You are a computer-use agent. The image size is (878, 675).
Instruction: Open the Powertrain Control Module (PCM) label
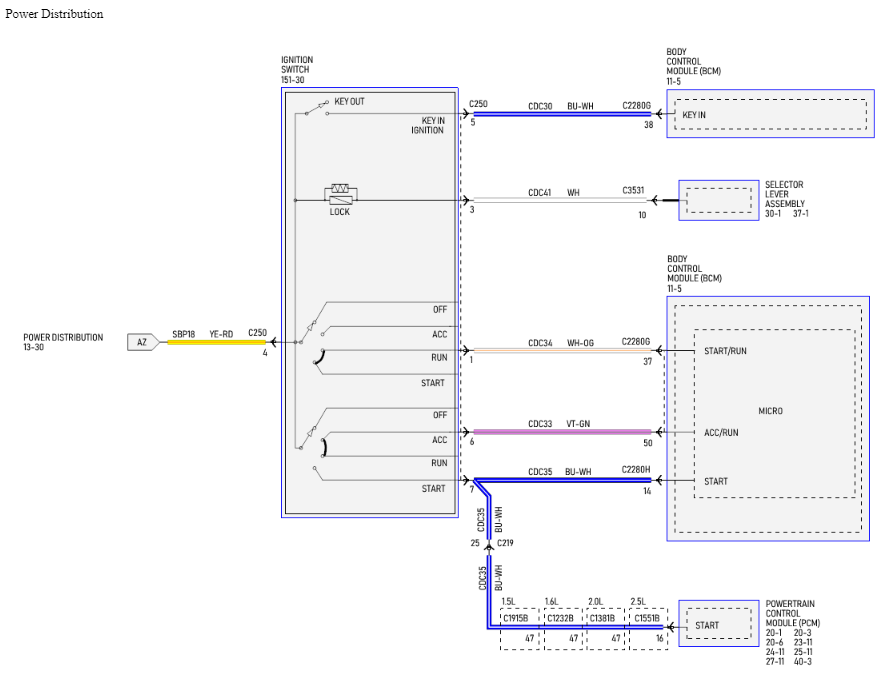[792, 613]
